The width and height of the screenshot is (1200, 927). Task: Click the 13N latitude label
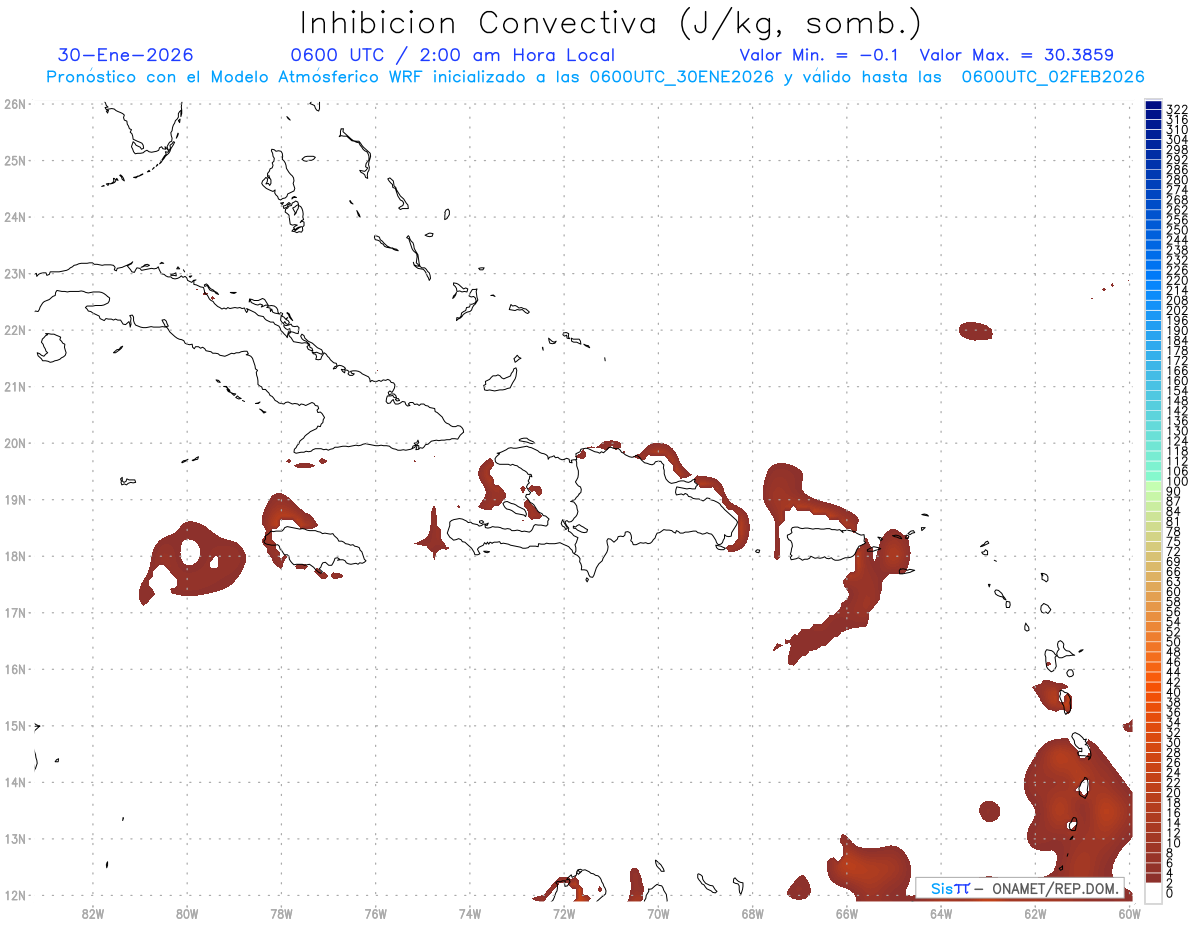[15, 839]
